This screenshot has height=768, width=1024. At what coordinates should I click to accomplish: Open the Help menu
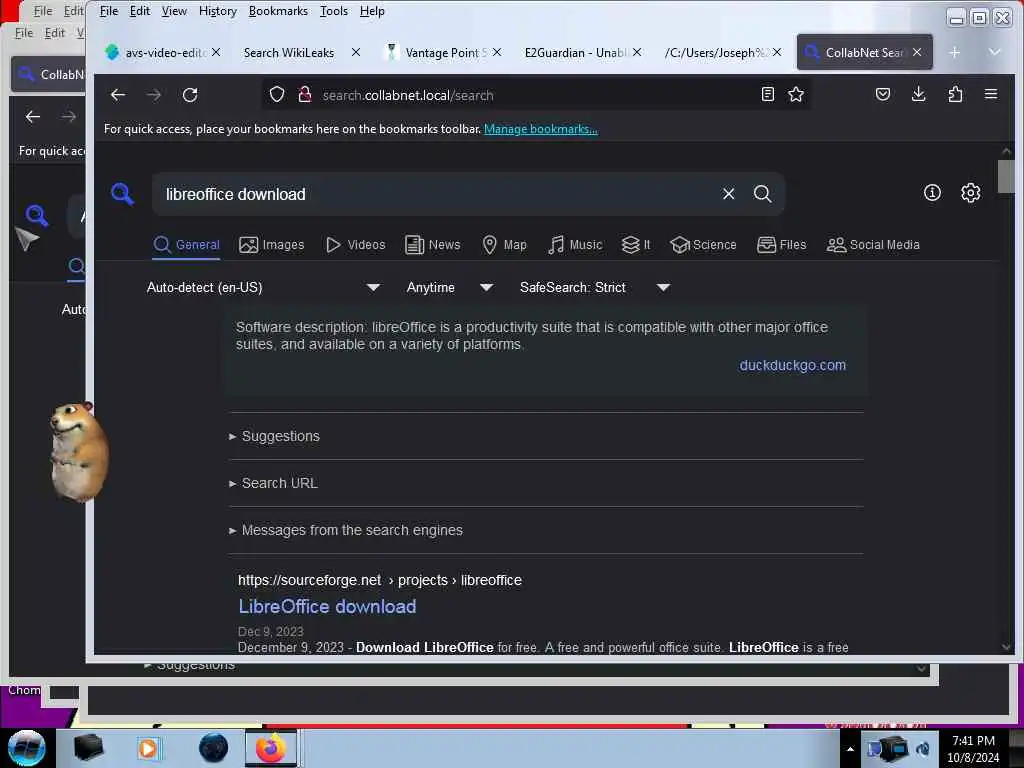(x=372, y=11)
